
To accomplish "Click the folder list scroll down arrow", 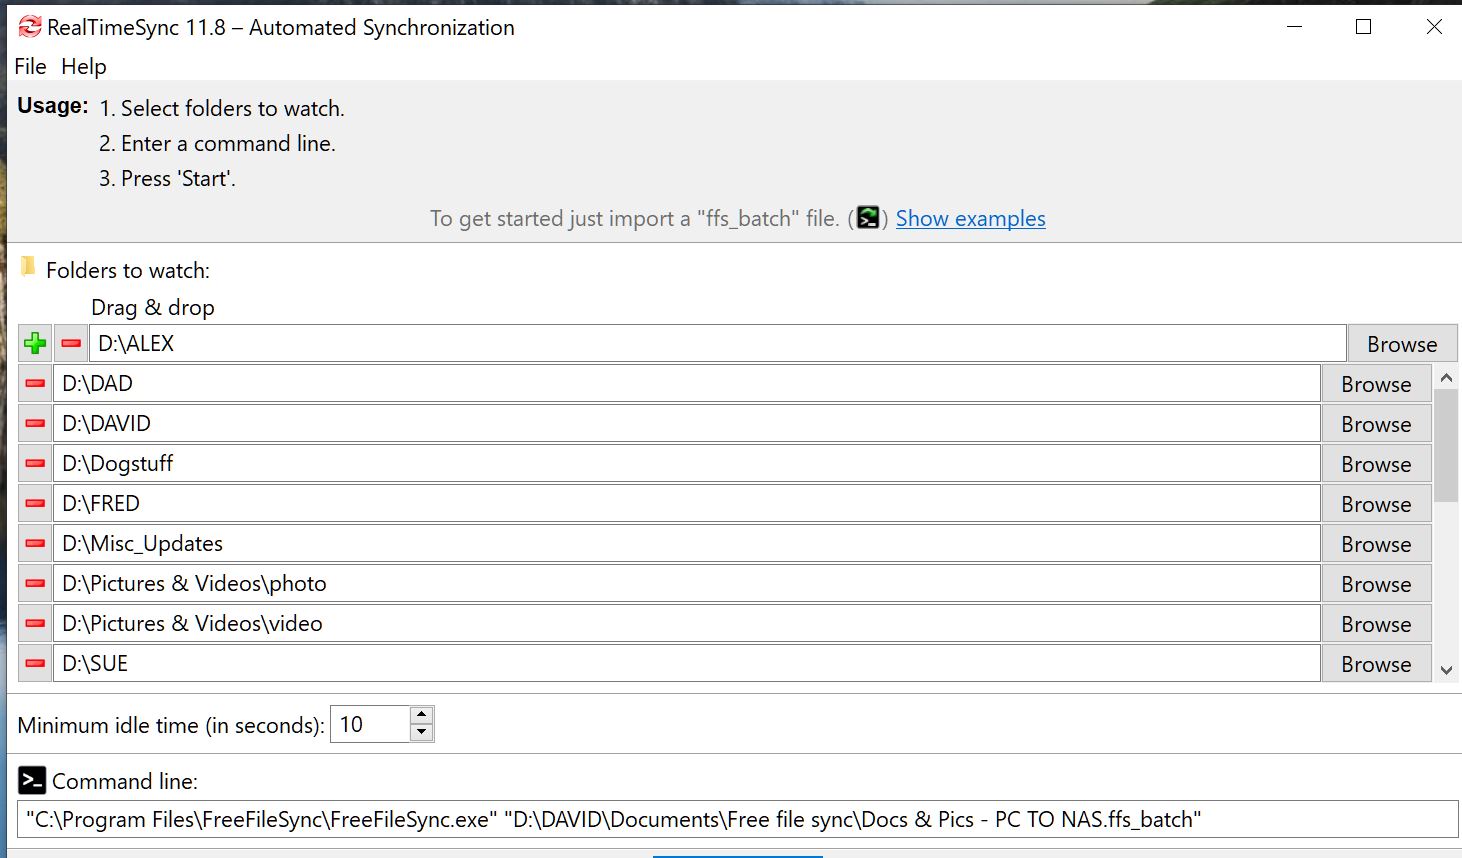I will point(1446,670).
